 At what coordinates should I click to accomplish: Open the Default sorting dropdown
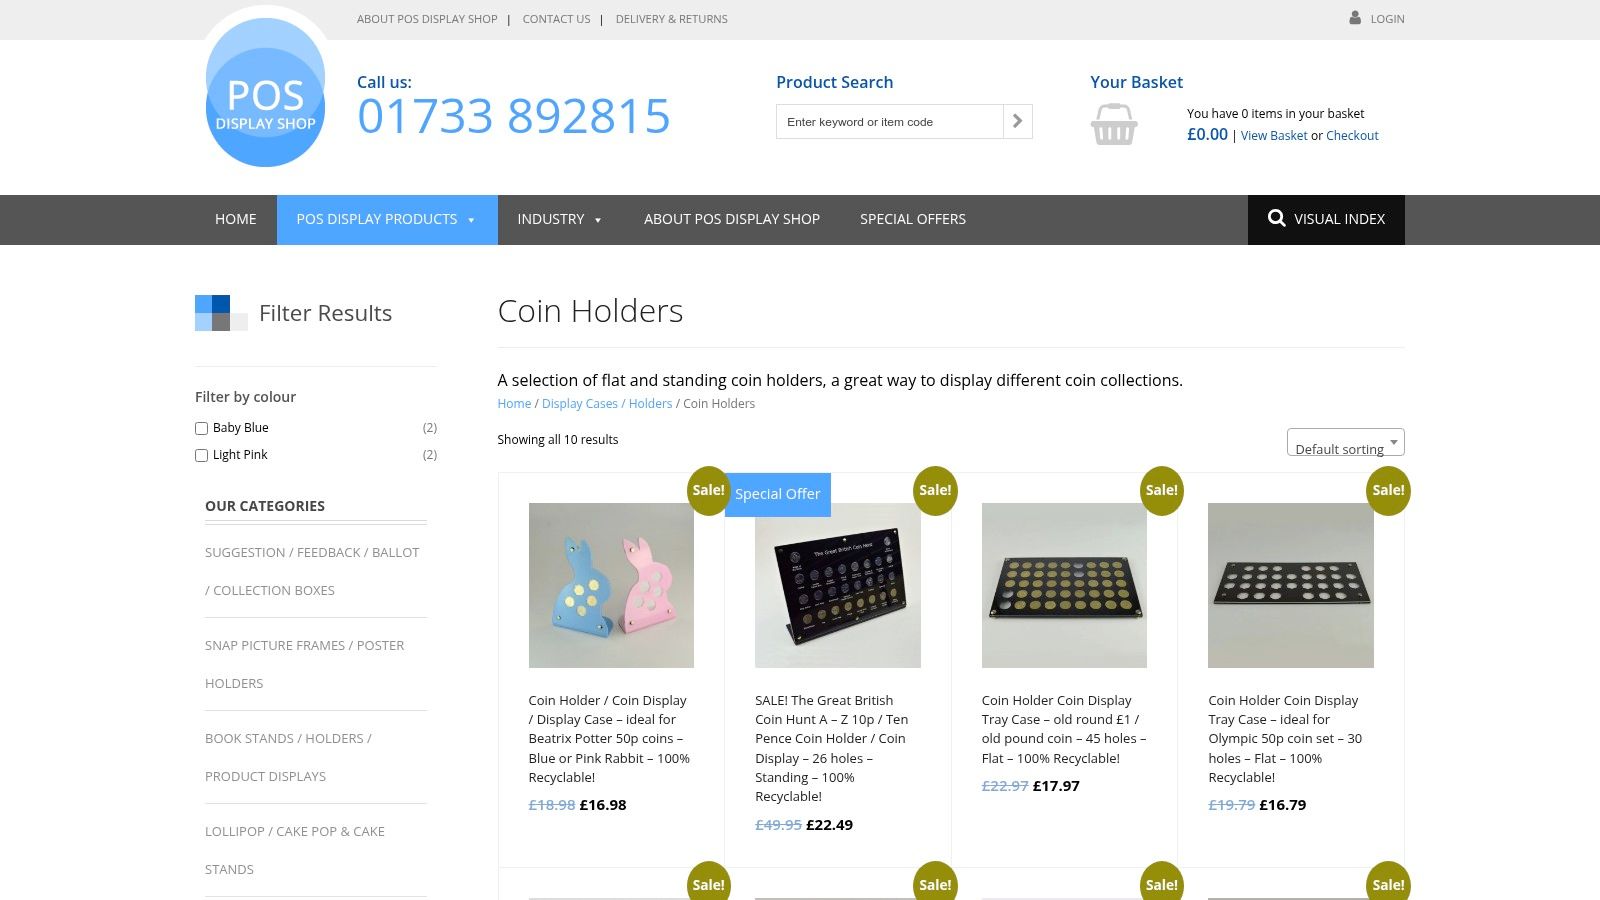(1345, 442)
